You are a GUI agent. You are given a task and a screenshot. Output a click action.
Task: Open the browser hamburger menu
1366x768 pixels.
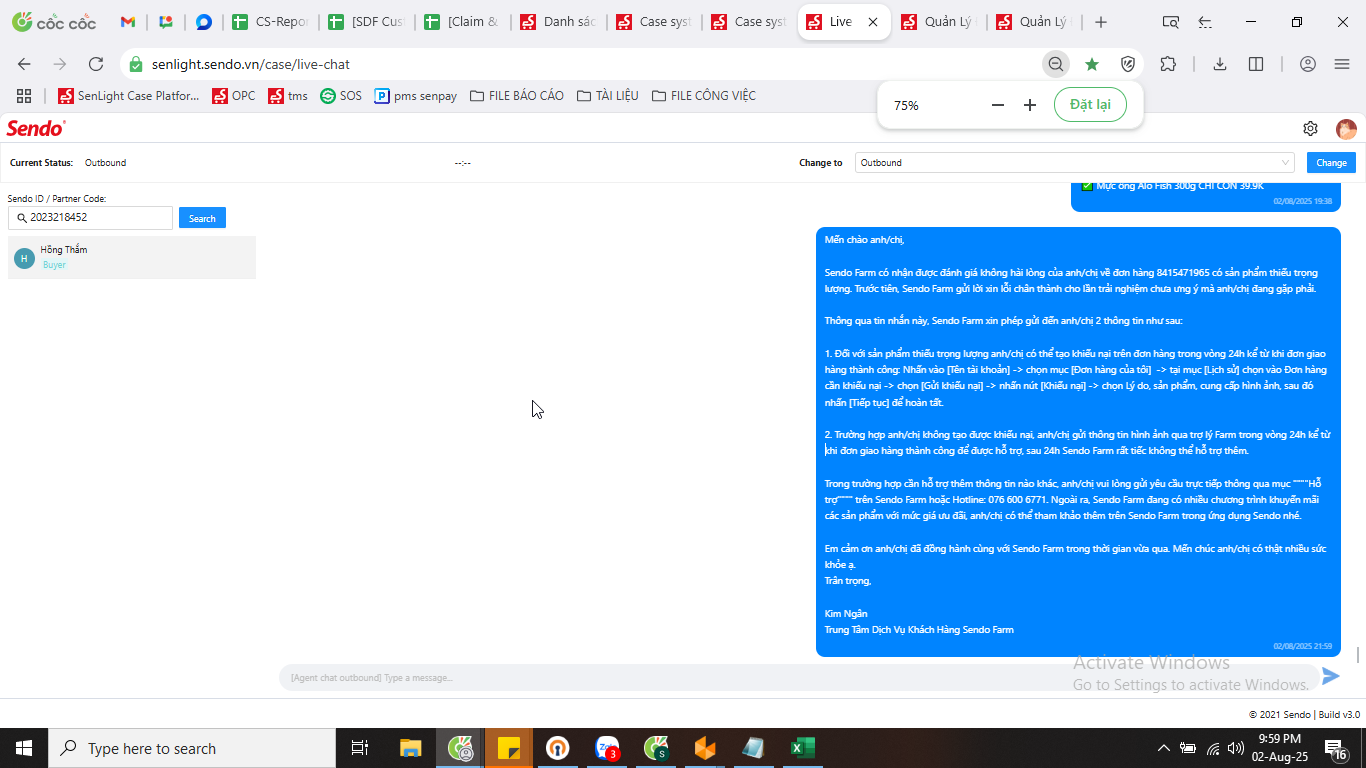pos(1342,64)
